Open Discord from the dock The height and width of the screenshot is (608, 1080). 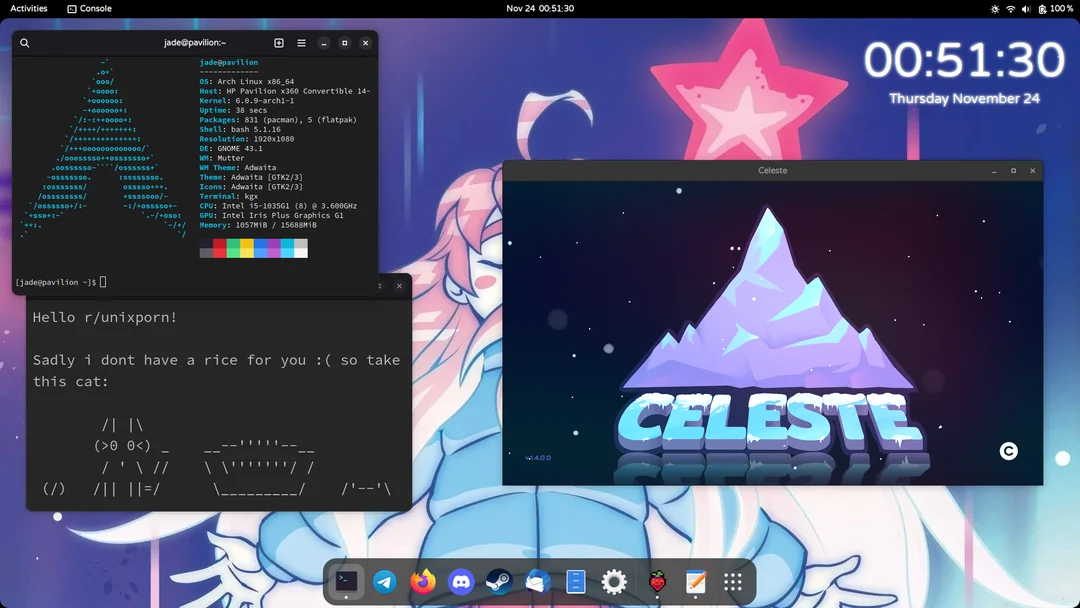(x=461, y=581)
